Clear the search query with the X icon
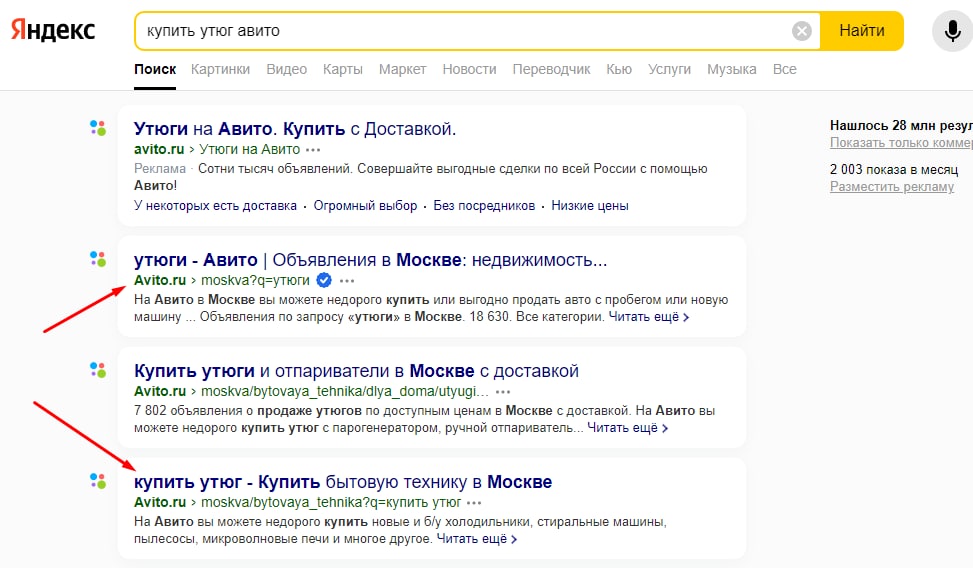The height and width of the screenshot is (568, 973). [x=802, y=30]
